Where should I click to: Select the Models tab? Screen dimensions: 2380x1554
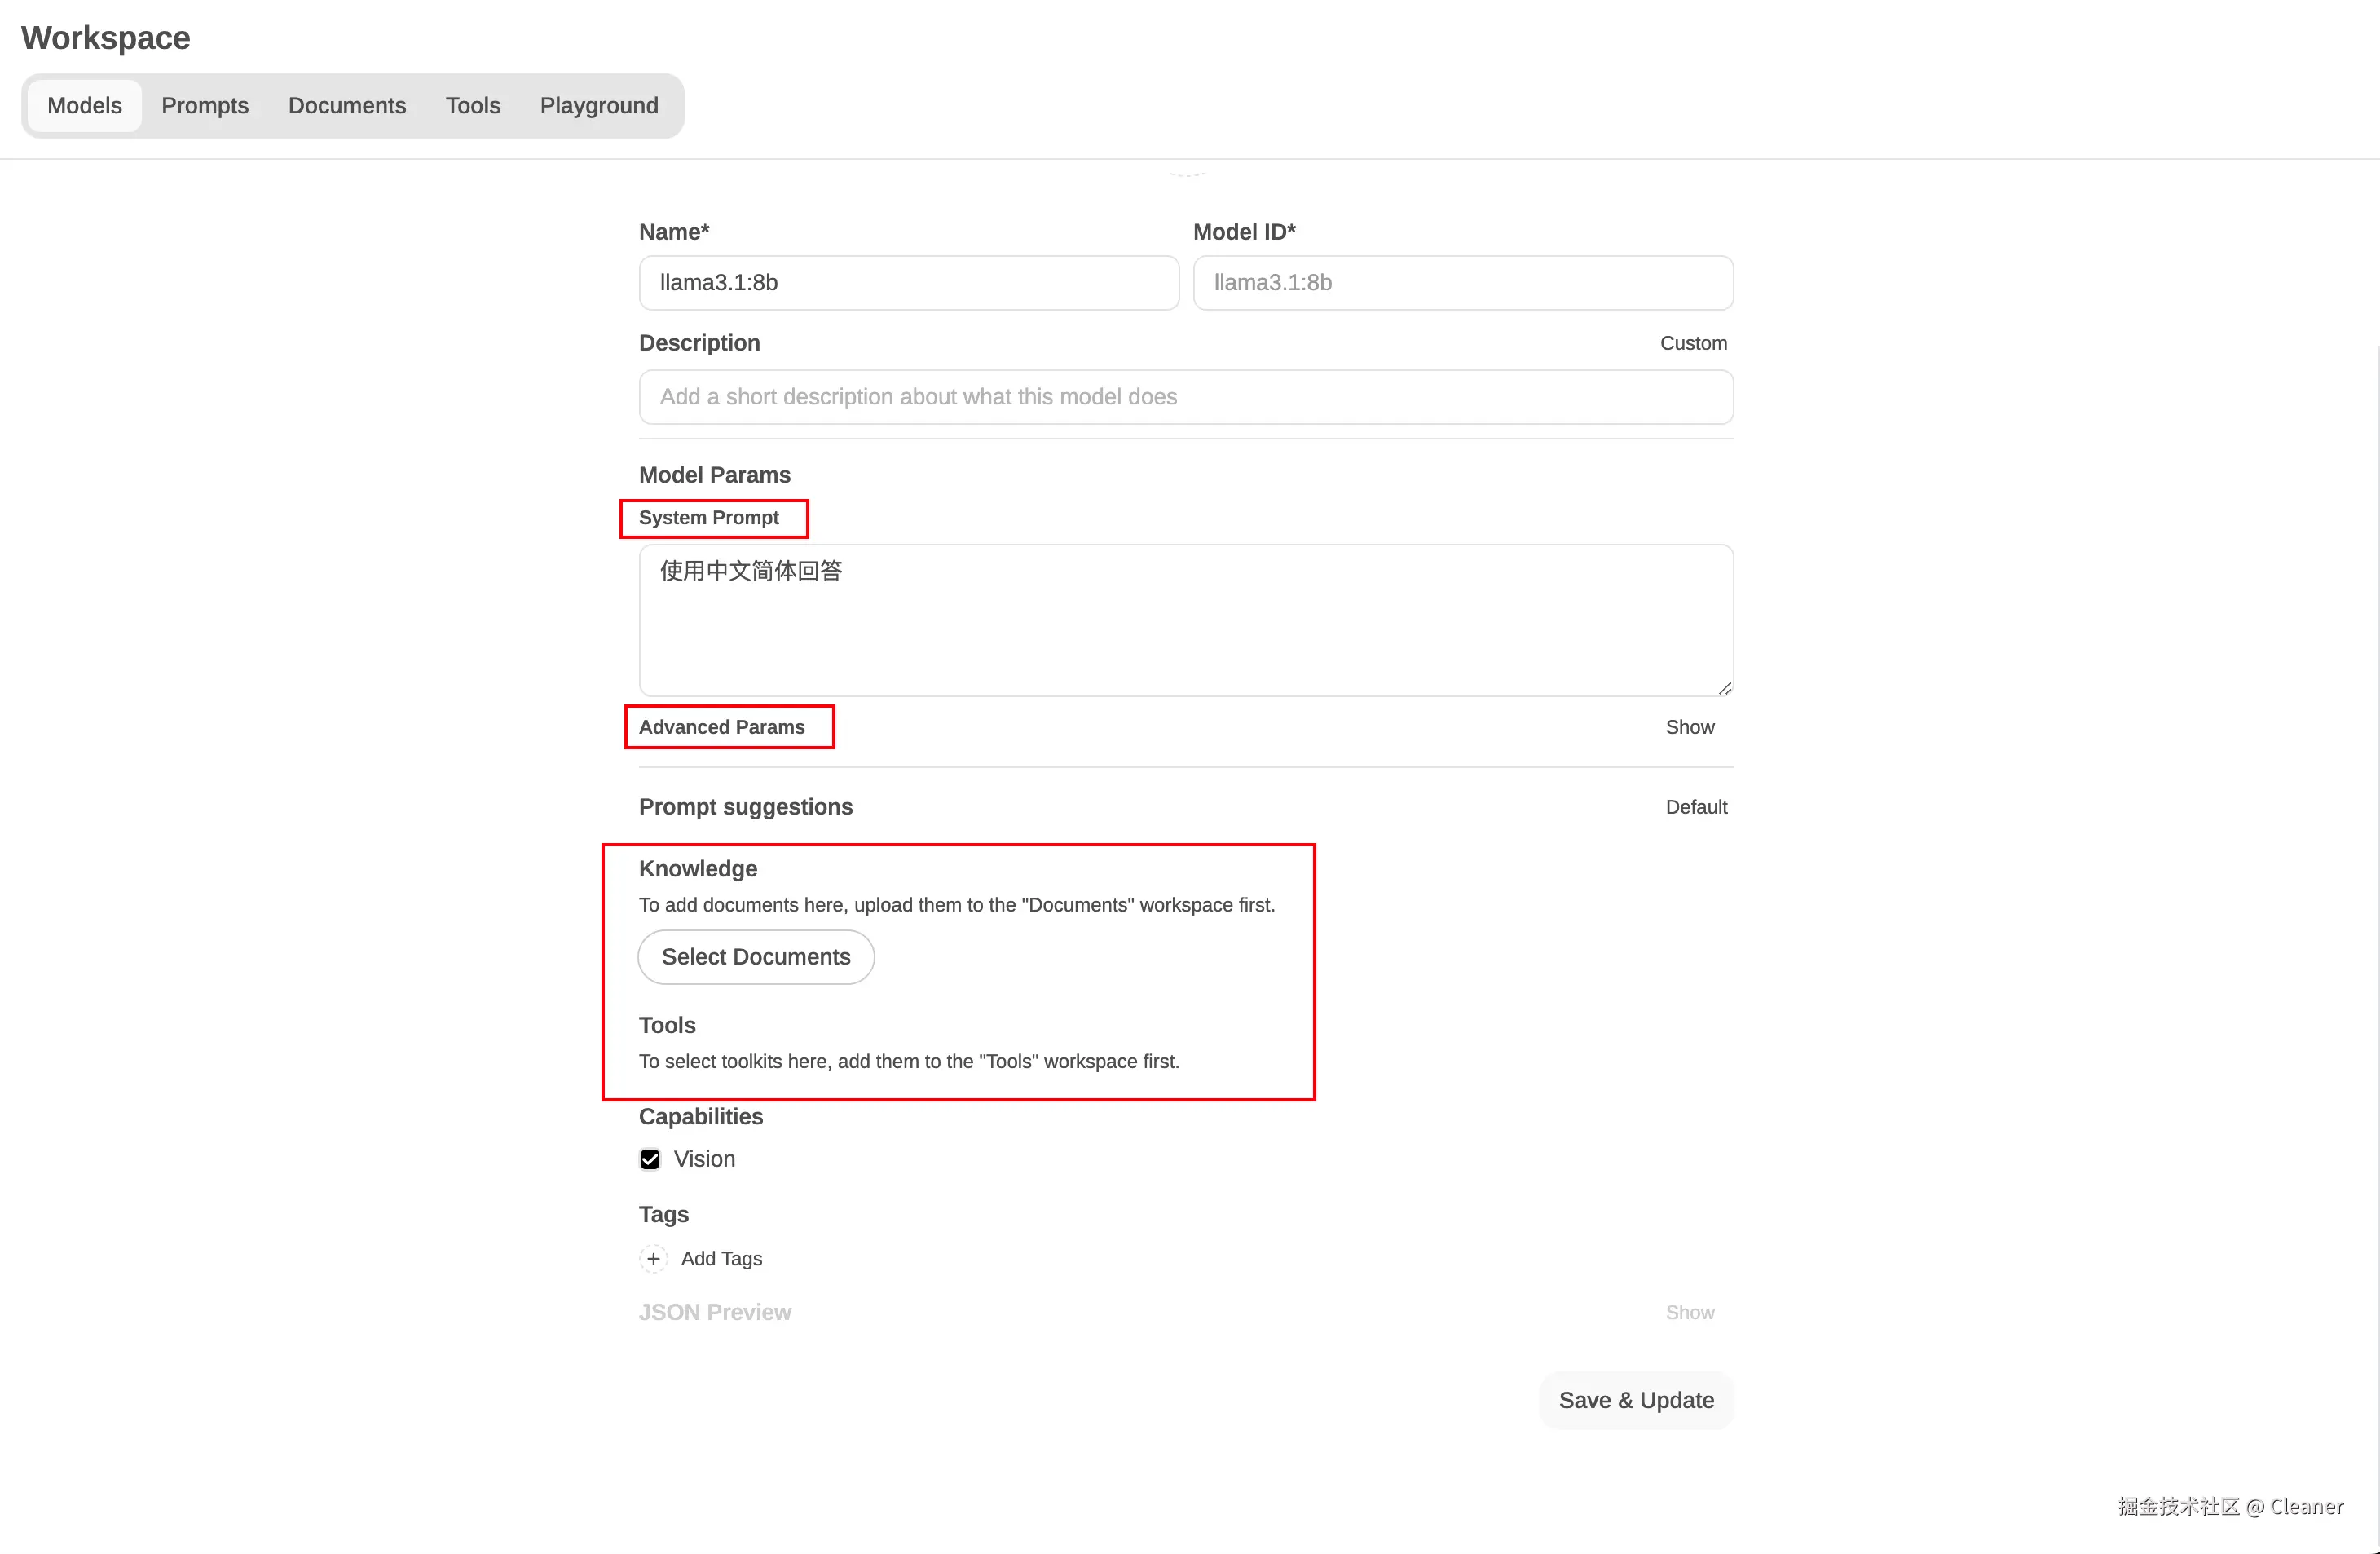click(85, 106)
